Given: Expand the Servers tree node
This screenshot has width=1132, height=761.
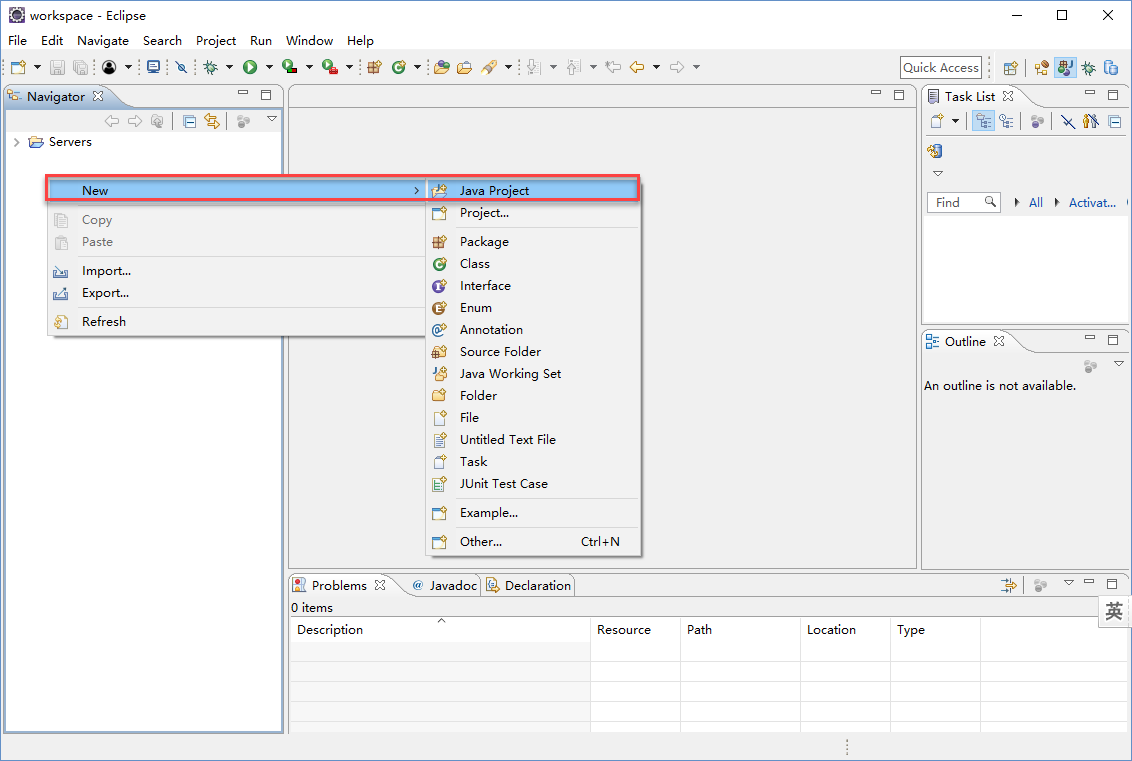Looking at the screenshot, I should 16,142.
